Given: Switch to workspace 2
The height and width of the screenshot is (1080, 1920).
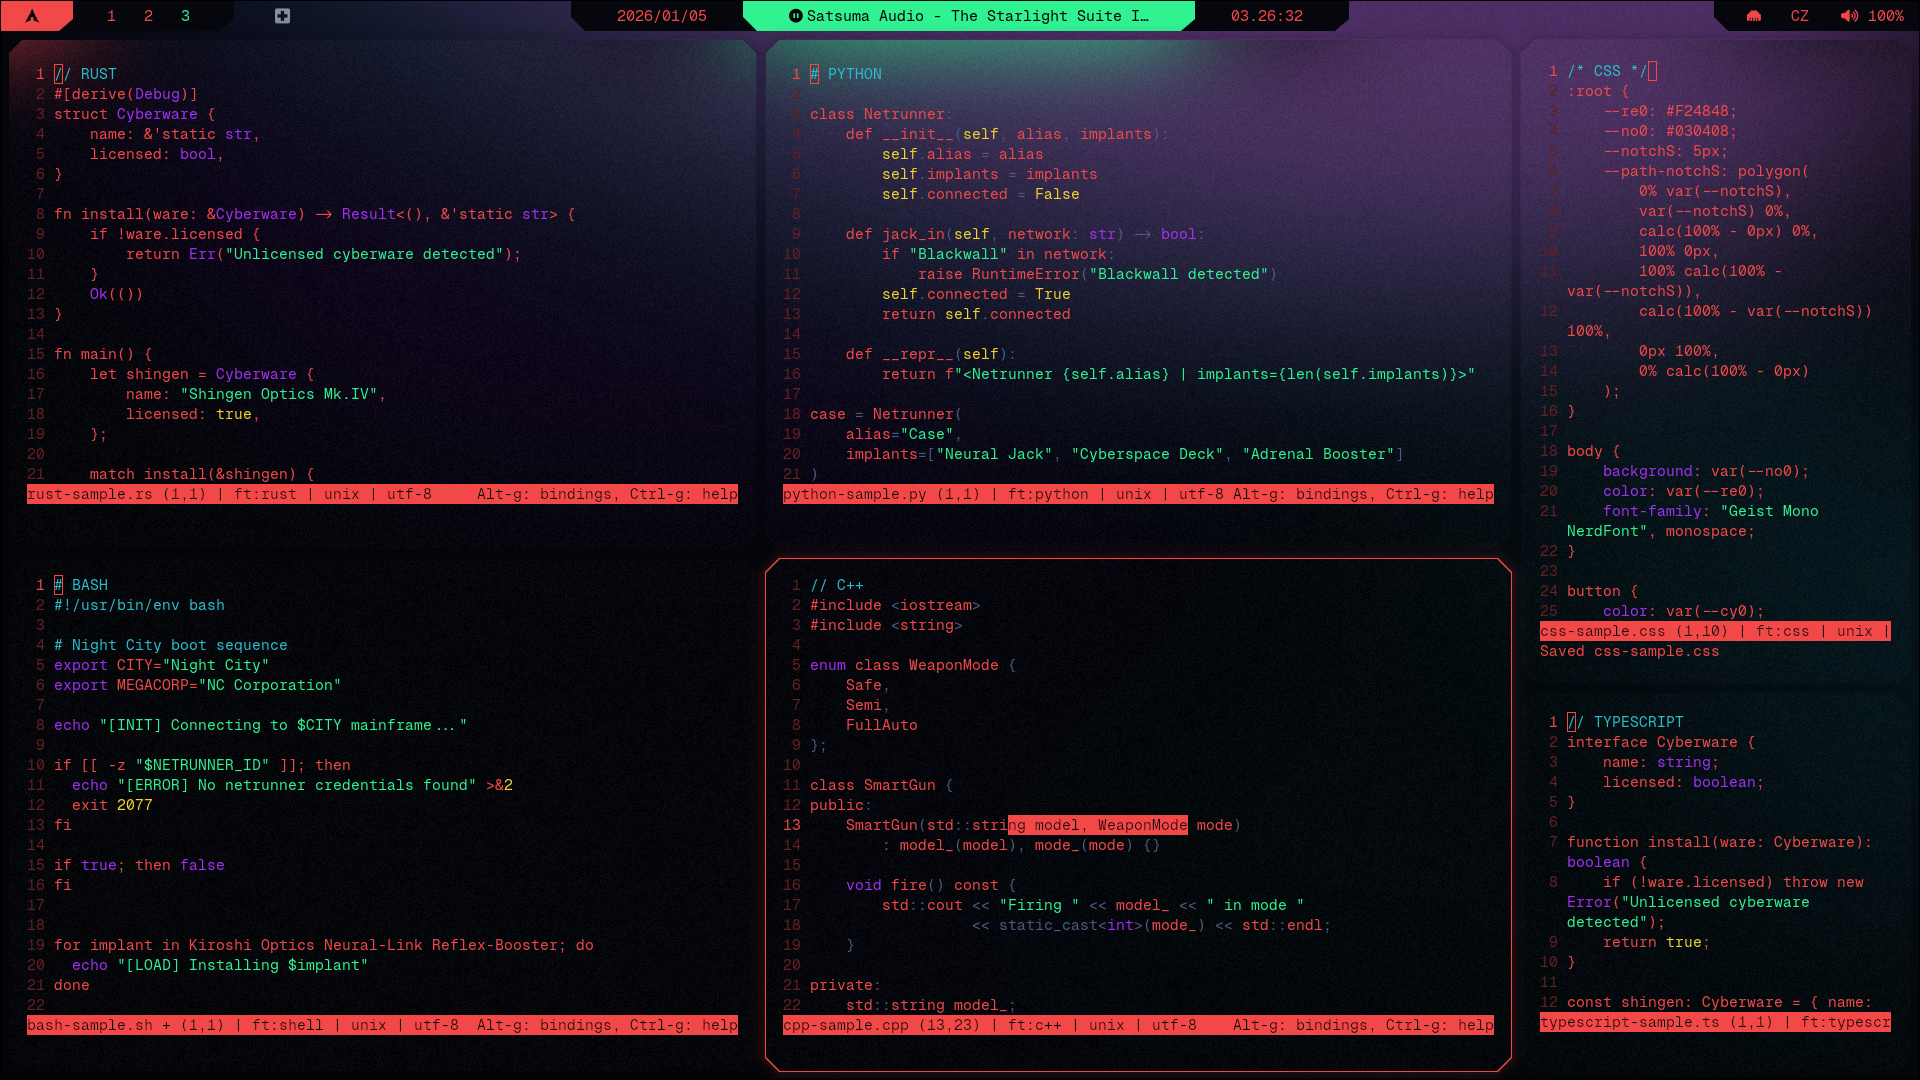Looking at the screenshot, I should click(148, 16).
